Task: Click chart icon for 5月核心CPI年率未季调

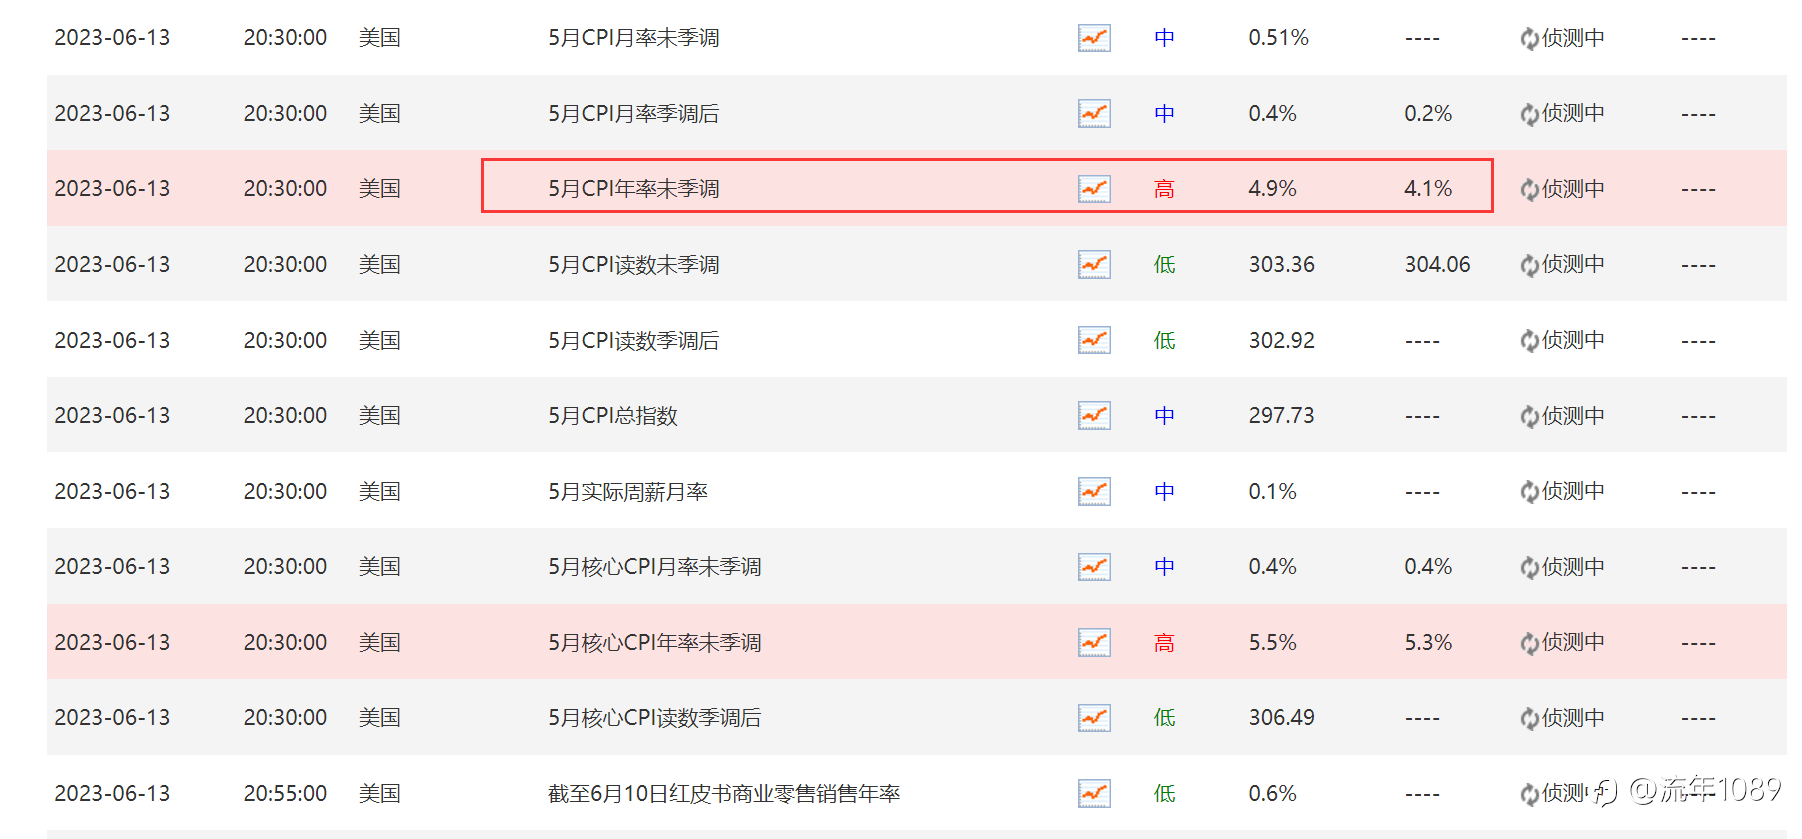Action: point(1094,642)
